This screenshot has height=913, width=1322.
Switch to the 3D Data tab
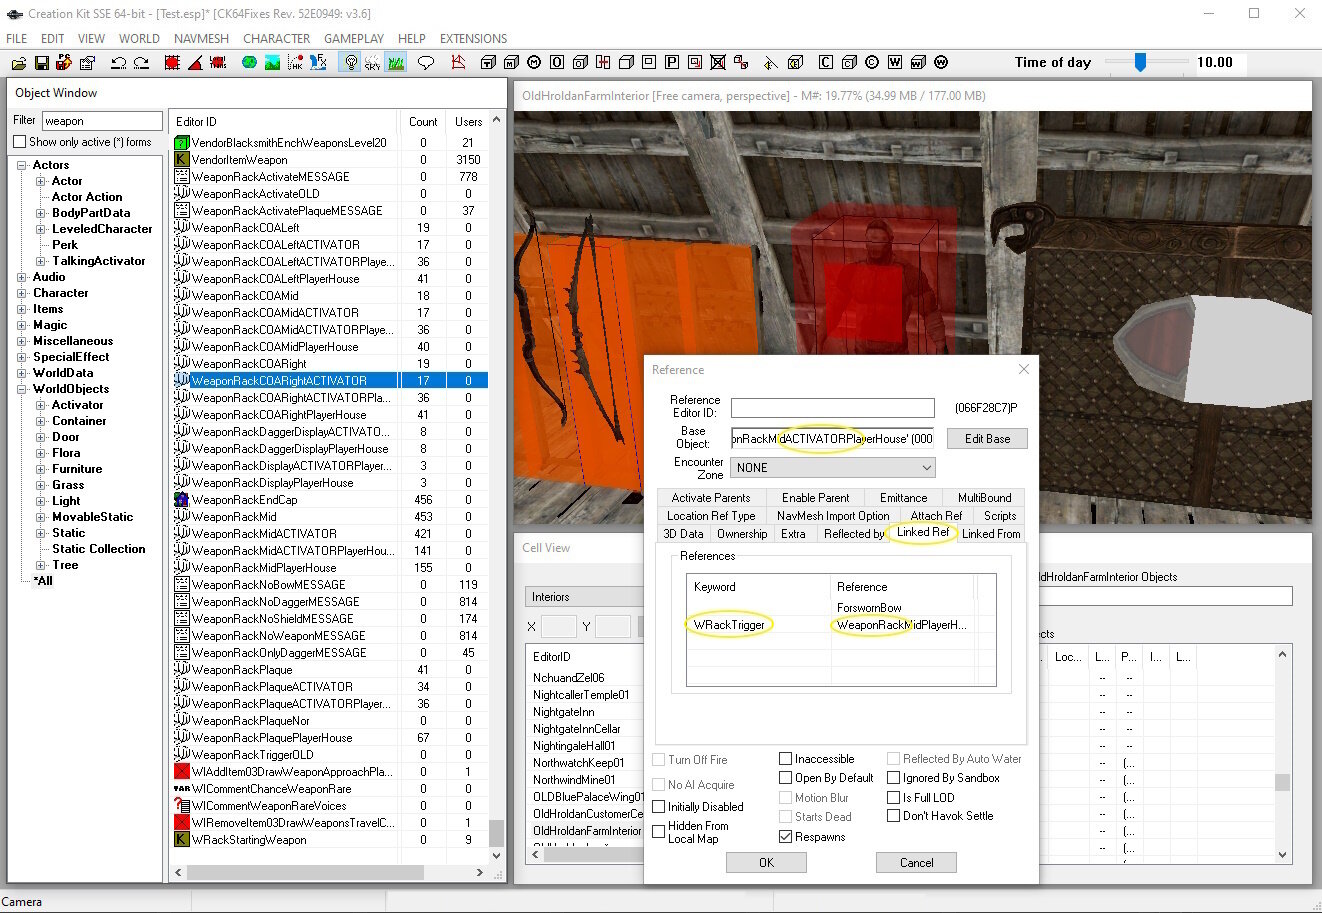683,534
